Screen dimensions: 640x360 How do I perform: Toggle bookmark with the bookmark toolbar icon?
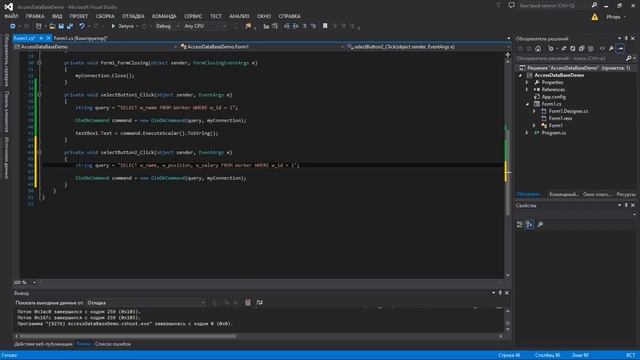(325, 26)
